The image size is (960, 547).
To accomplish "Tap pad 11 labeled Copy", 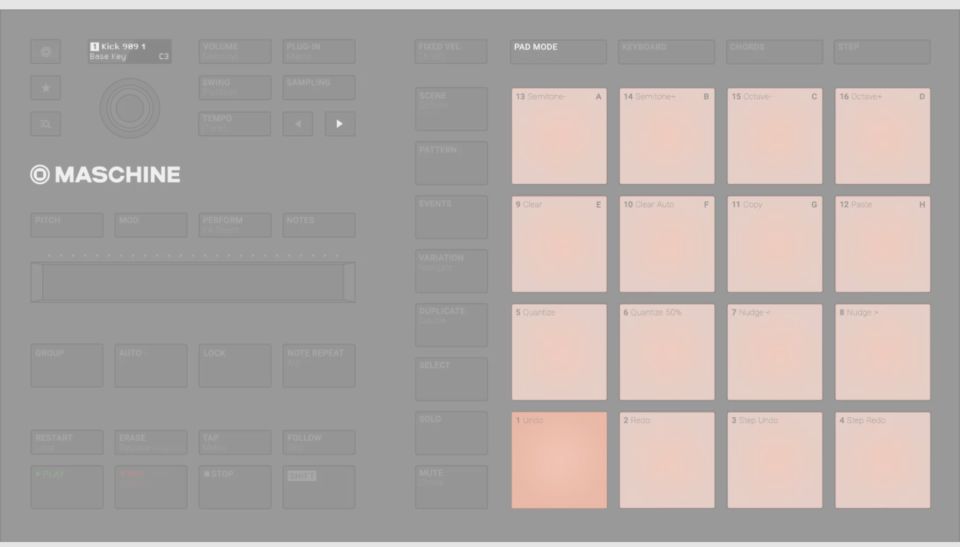I will [x=774, y=244].
